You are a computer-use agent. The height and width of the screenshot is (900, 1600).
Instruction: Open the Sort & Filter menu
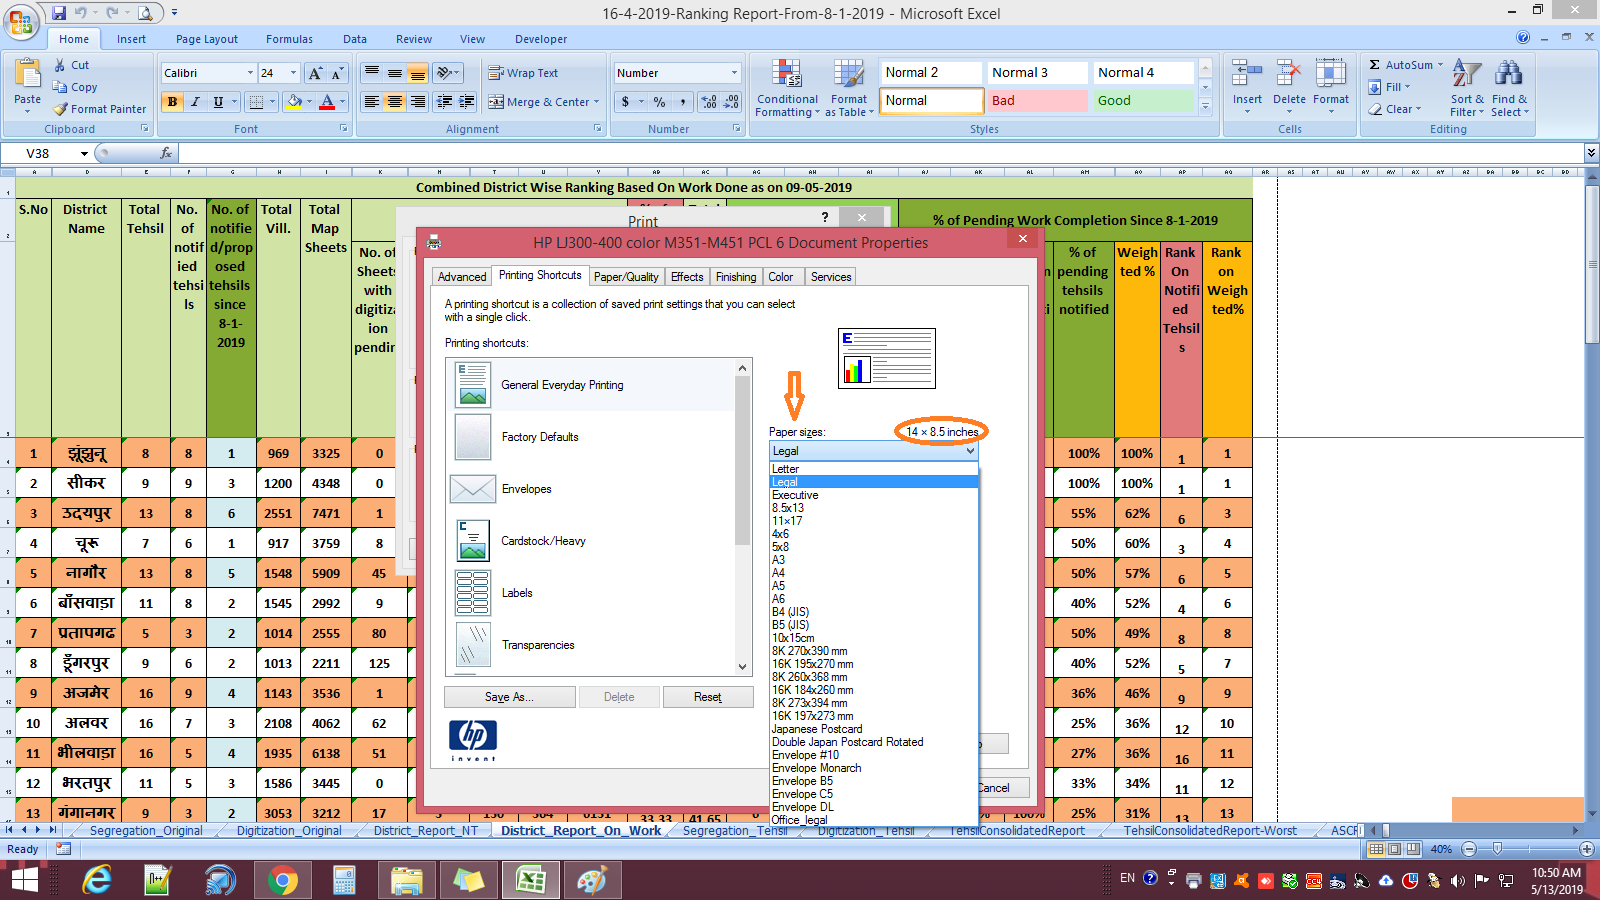coord(1467,88)
